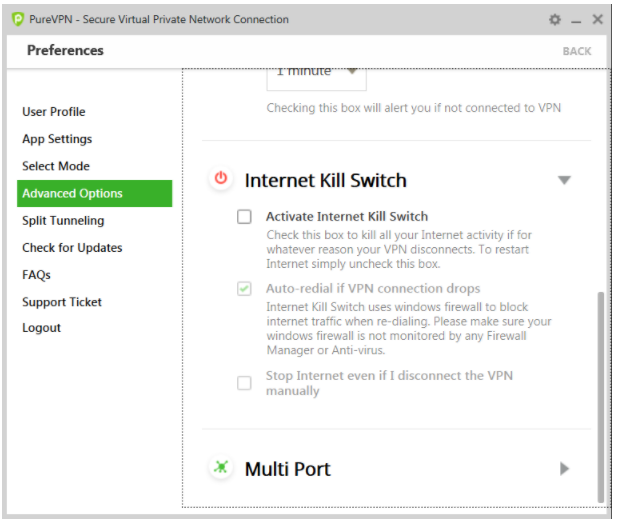The width and height of the screenshot is (618, 523).
Task: Go to App Settings
Action: point(57,139)
